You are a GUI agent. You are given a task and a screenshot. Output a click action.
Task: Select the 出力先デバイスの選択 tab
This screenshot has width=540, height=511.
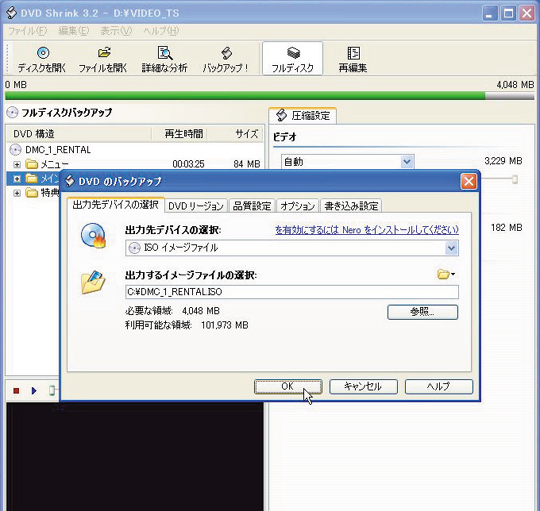(x=116, y=205)
